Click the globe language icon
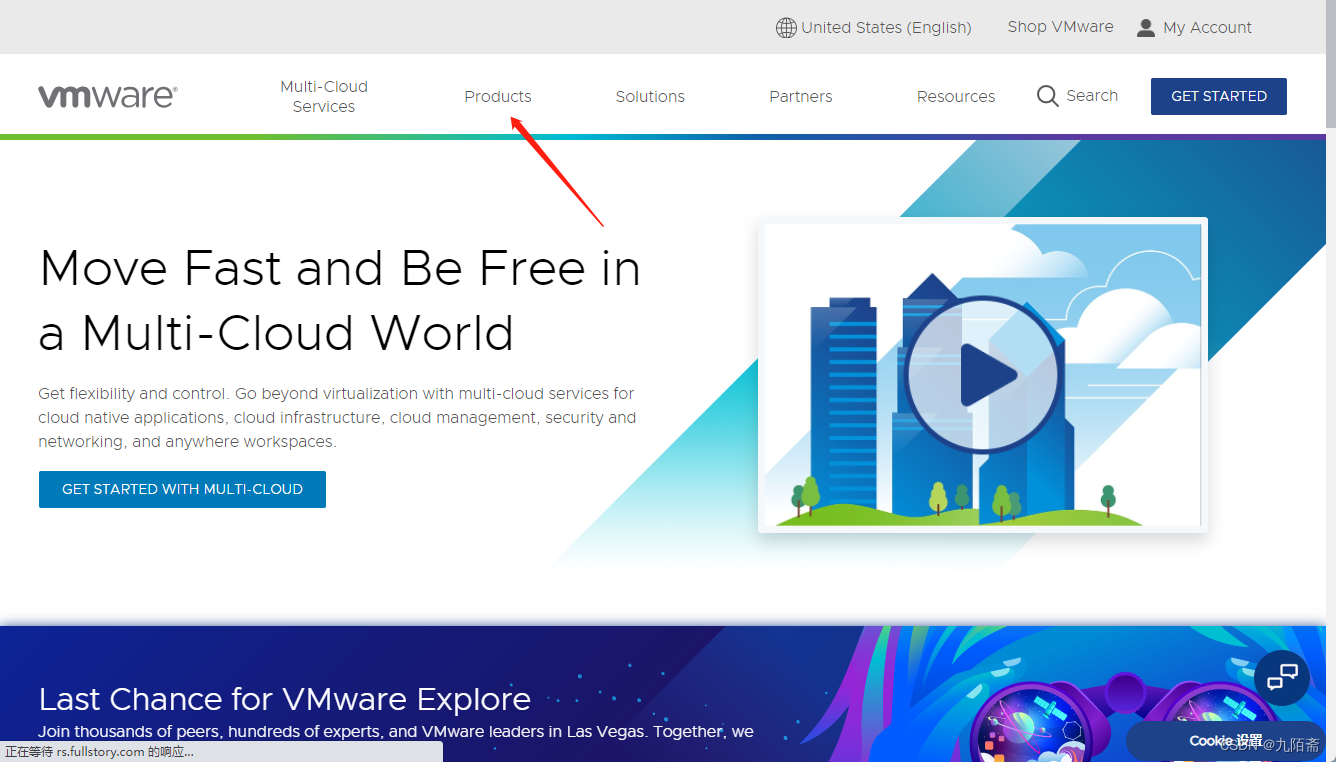Image resolution: width=1336 pixels, height=762 pixels. 786,28
